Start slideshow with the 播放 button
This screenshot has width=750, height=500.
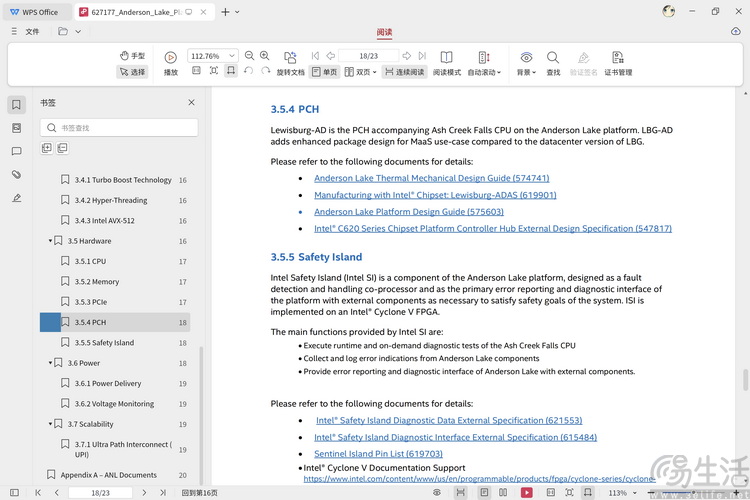[x=170, y=64]
